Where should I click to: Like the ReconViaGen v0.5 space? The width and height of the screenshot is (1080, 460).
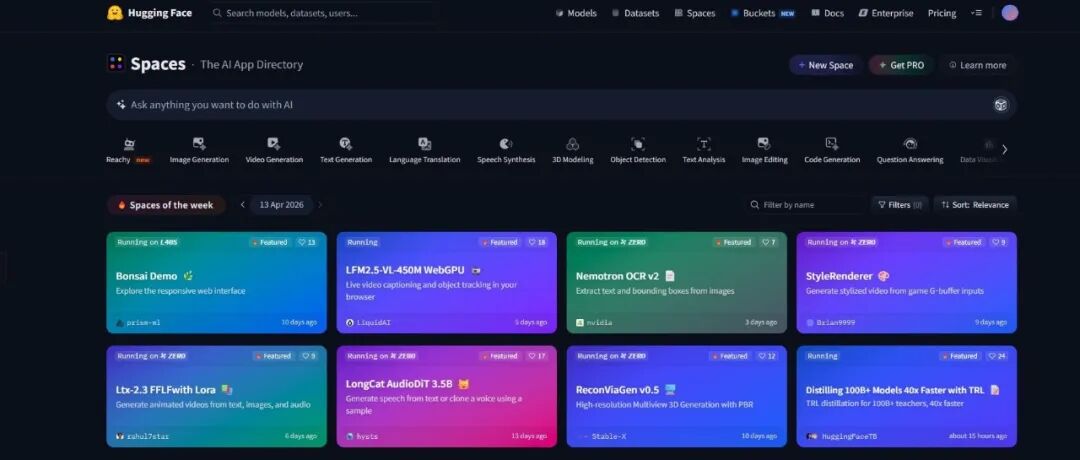click(767, 356)
